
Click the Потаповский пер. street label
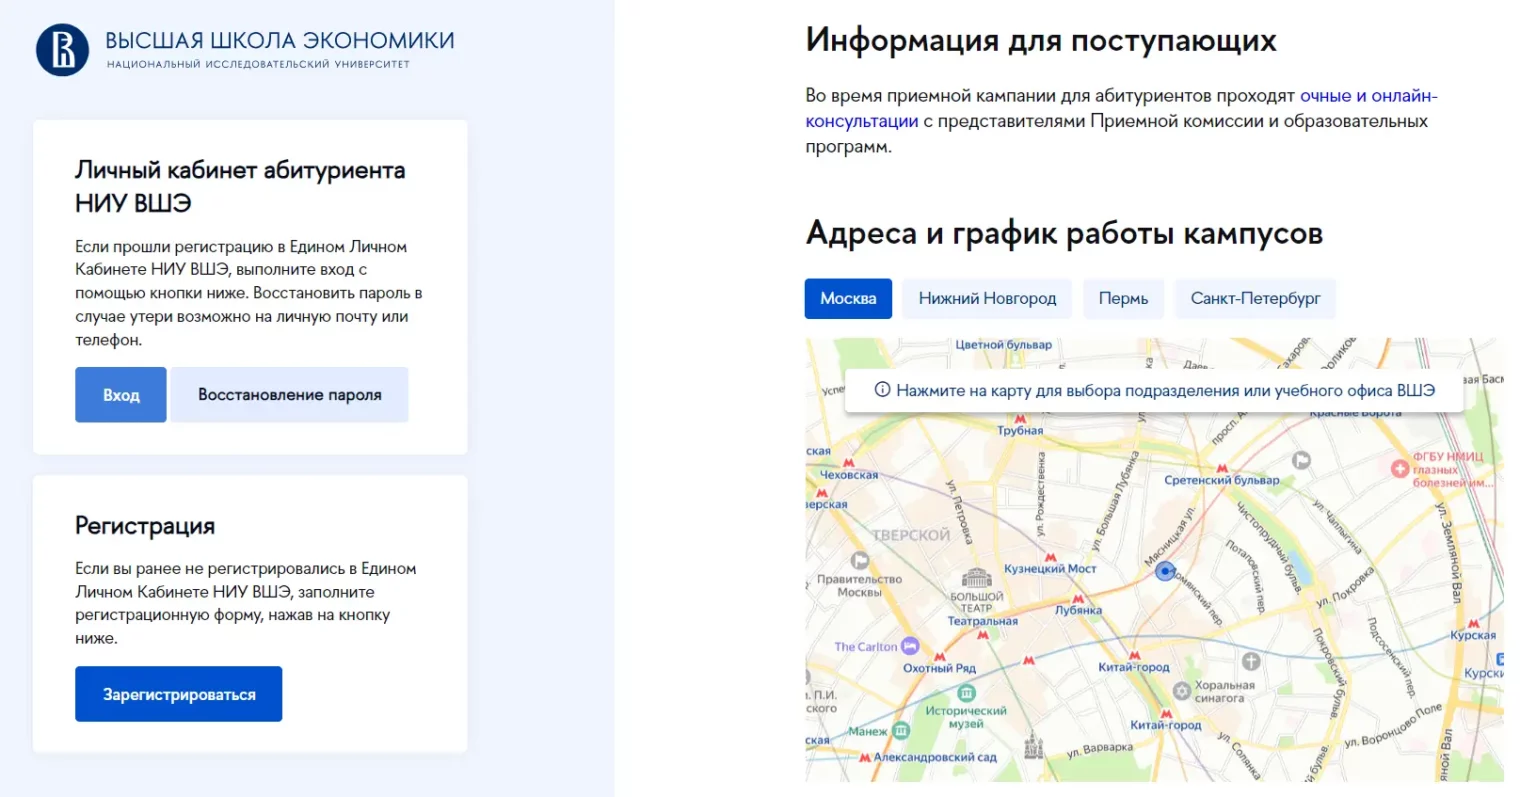pyautogui.click(x=1245, y=578)
